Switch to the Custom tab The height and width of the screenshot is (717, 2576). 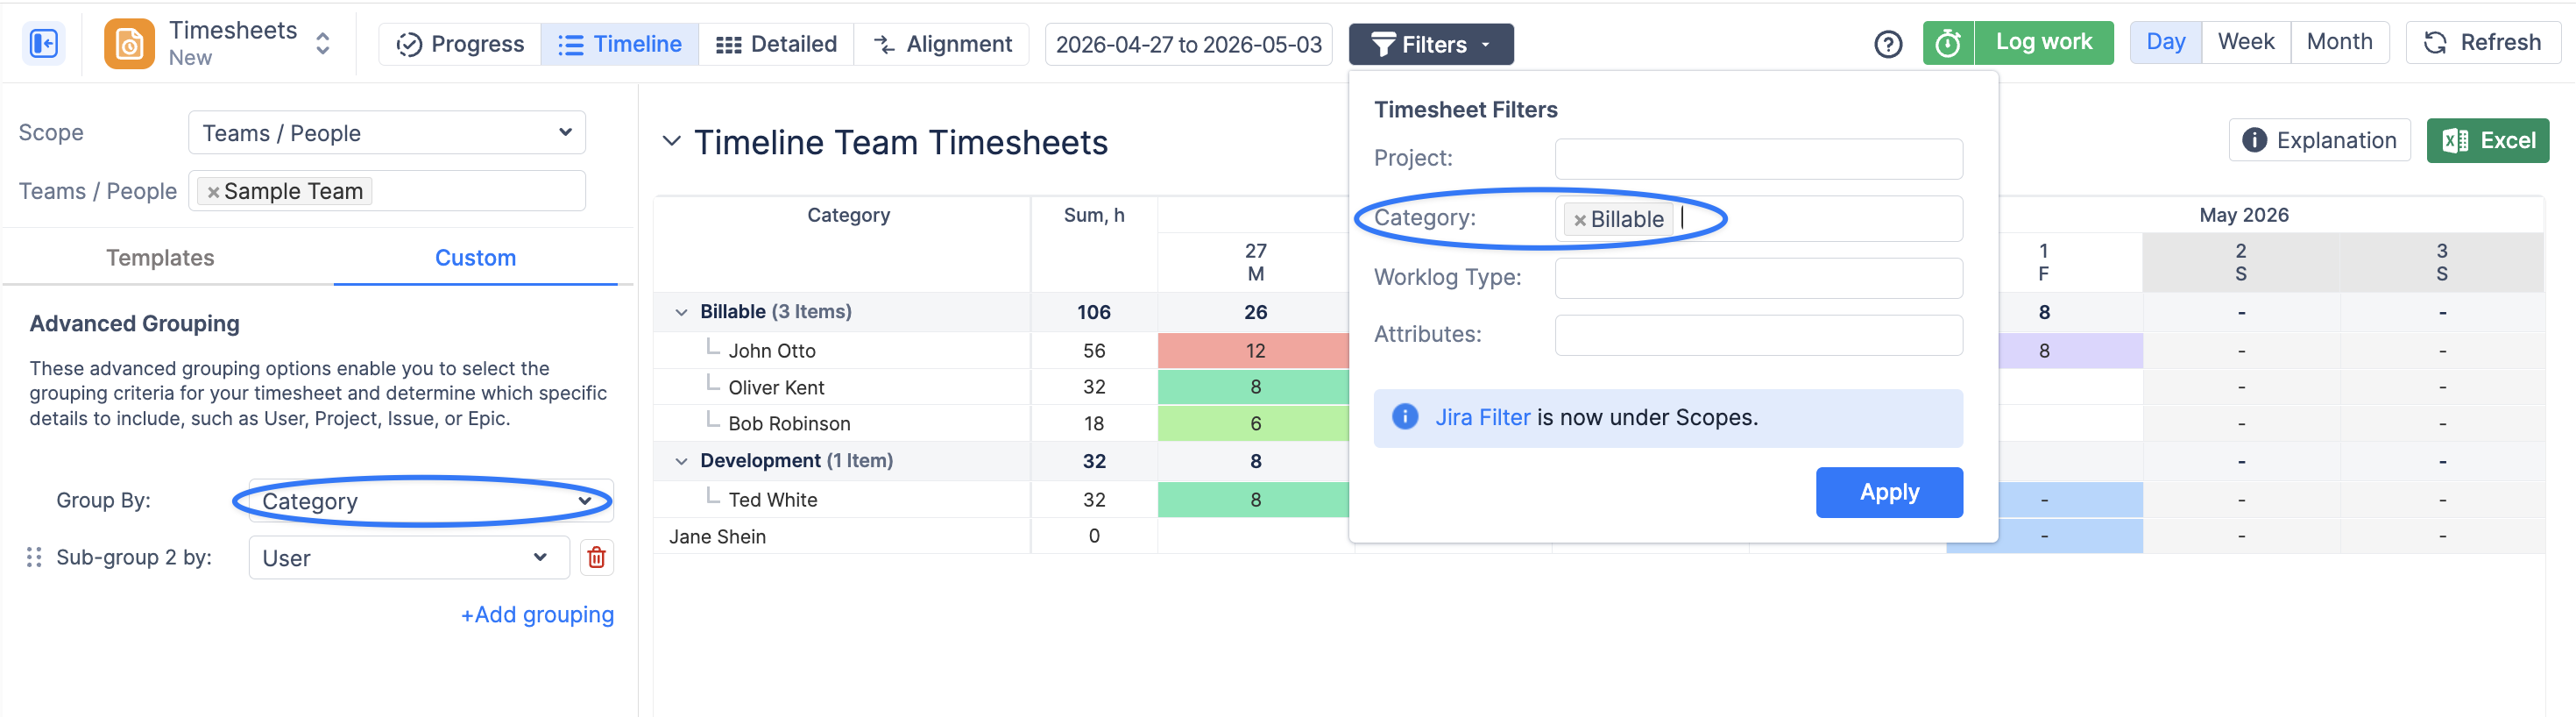pos(476,258)
